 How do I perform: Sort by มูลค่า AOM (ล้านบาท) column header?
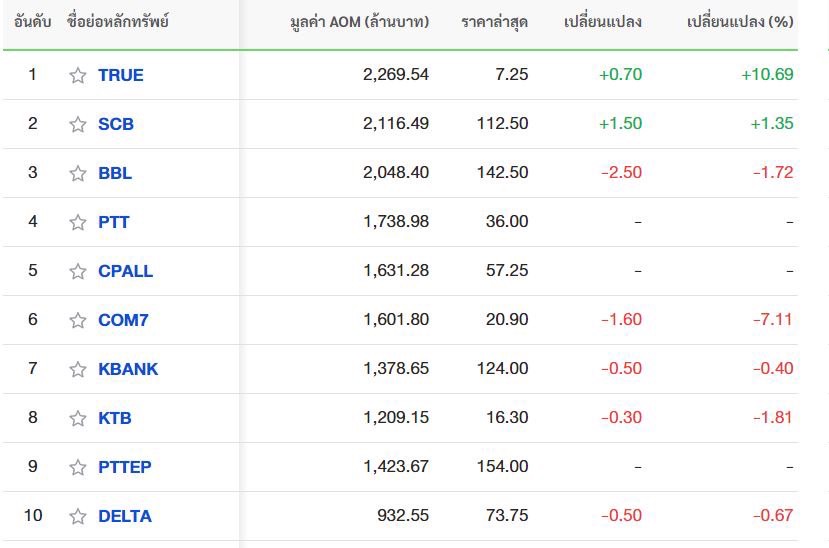pos(360,22)
